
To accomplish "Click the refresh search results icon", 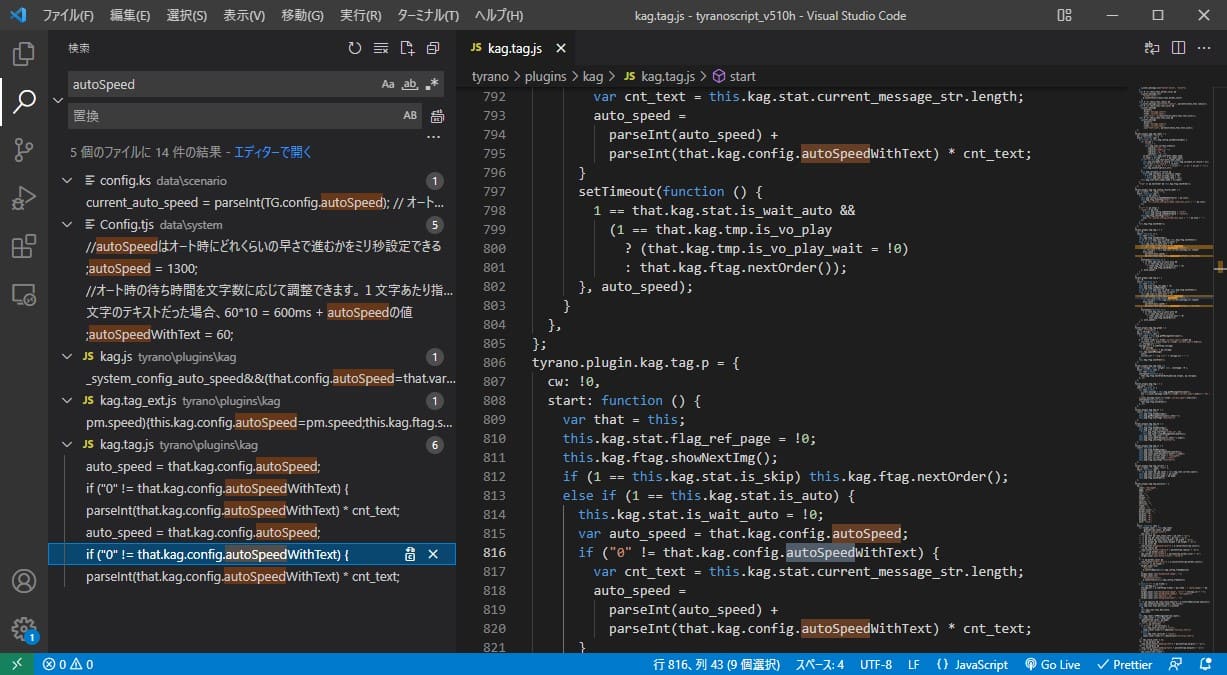I will pyautogui.click(x=355, y=48).
